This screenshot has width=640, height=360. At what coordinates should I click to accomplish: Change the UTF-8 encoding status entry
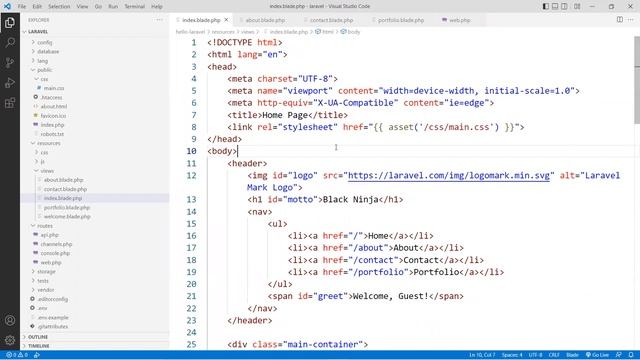(536, 355)
